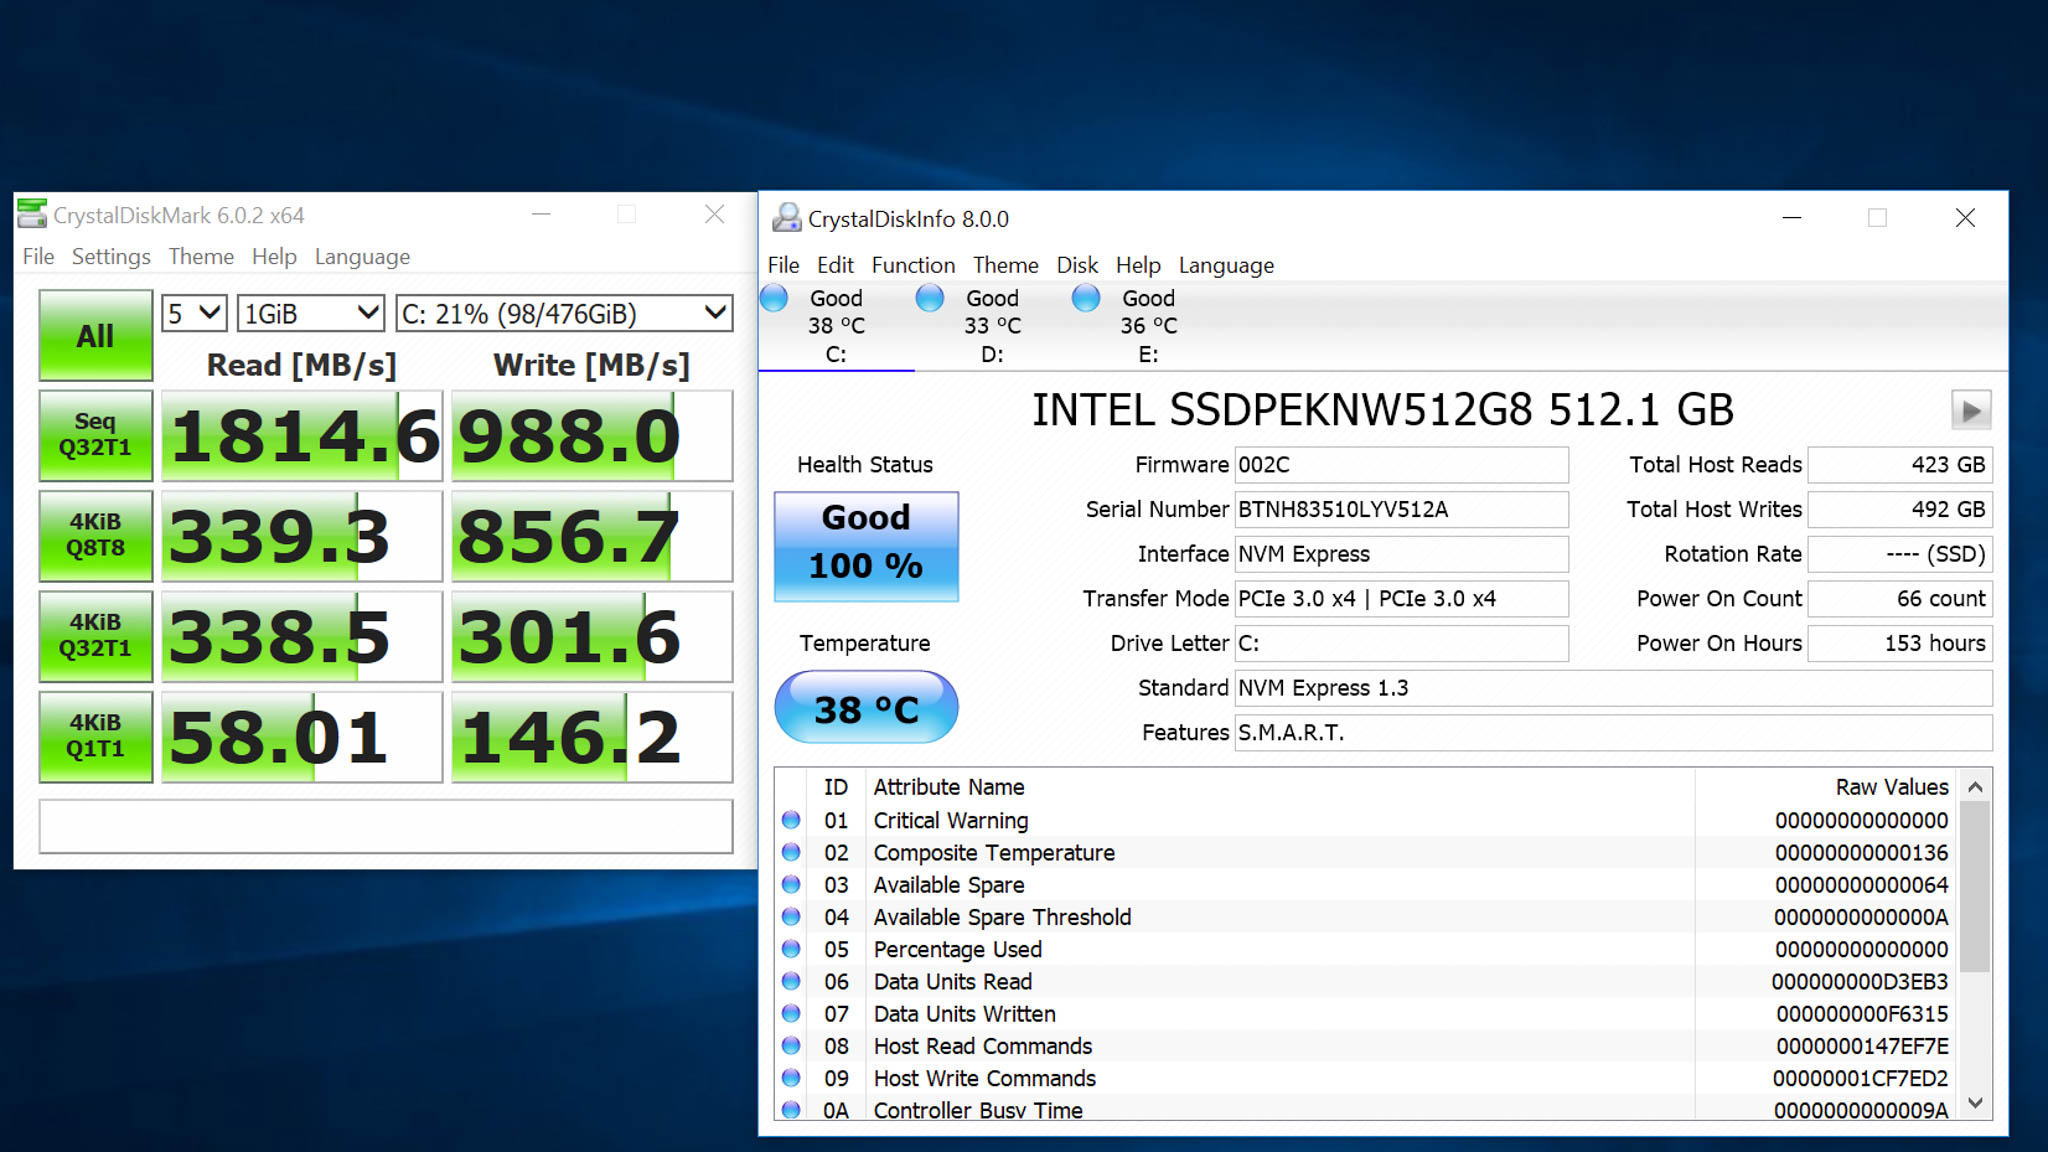Viewport: 2048px width, 1152px height.
Task: Click status orb beside Composite Temperature attribute
Action: tap(791, 852)
